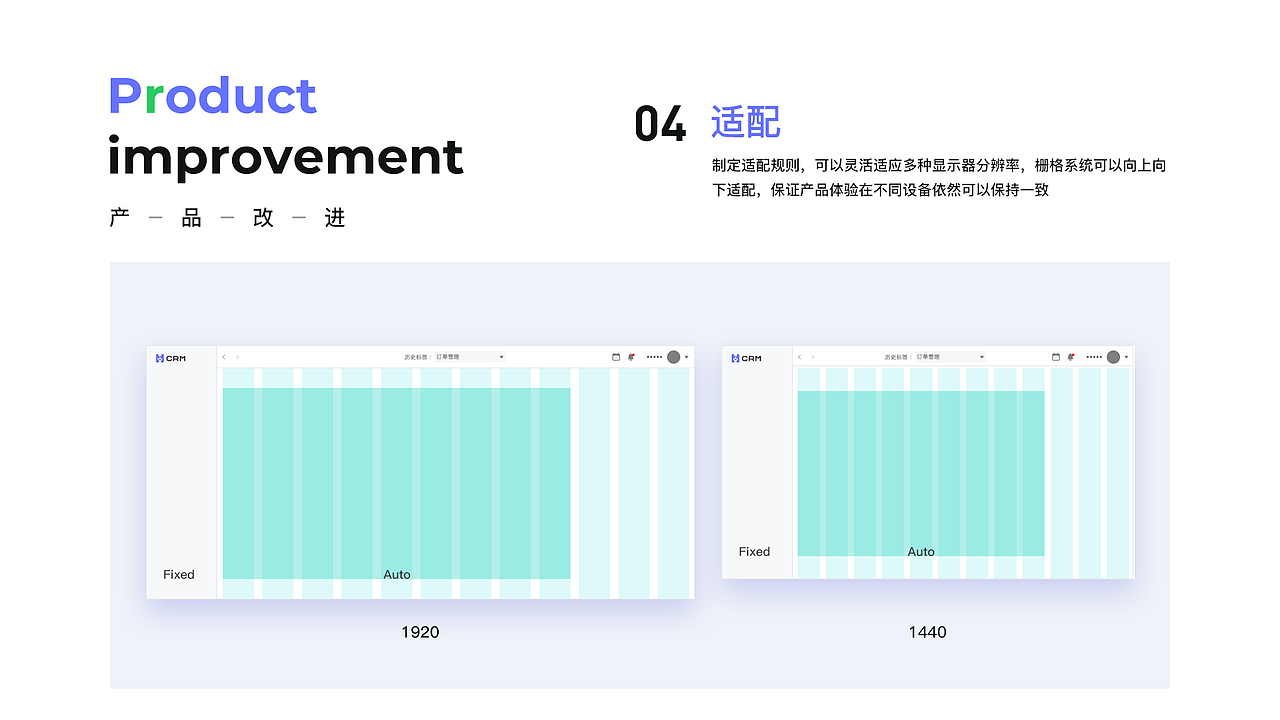Image resolution: width=1280 pixels, height=720 pixels.
Task: Click the masked username dots in 1440 mockup
Action: tap(1094, 357)
